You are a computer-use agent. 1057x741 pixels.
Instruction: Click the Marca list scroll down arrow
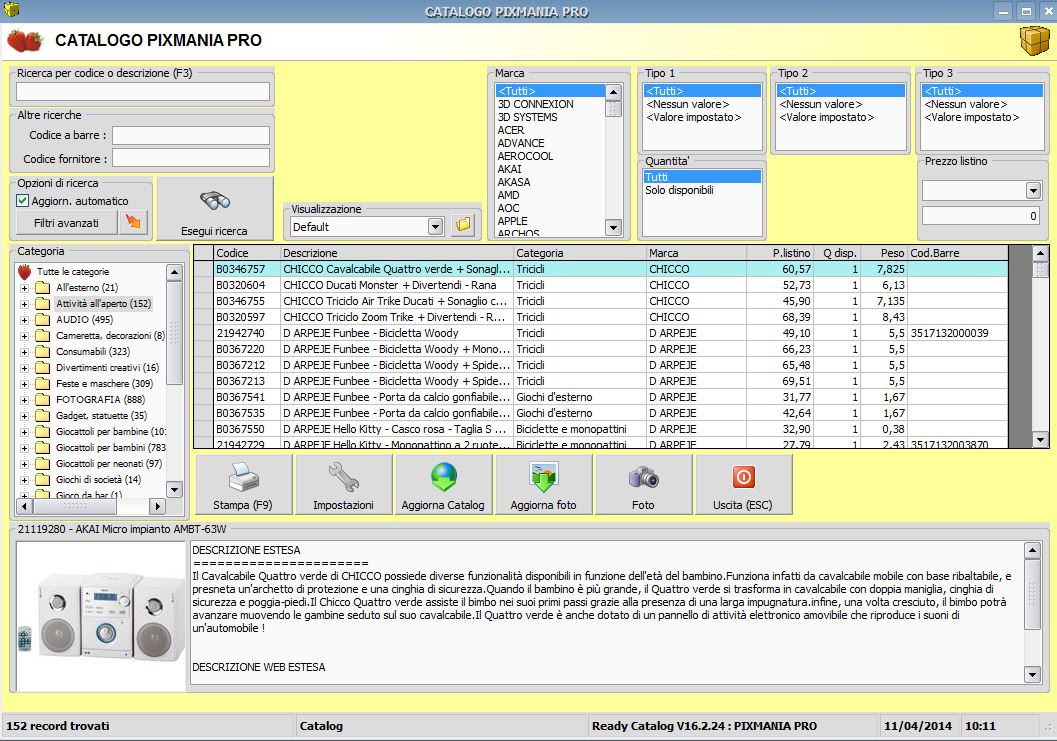click(x=613, y=227)
